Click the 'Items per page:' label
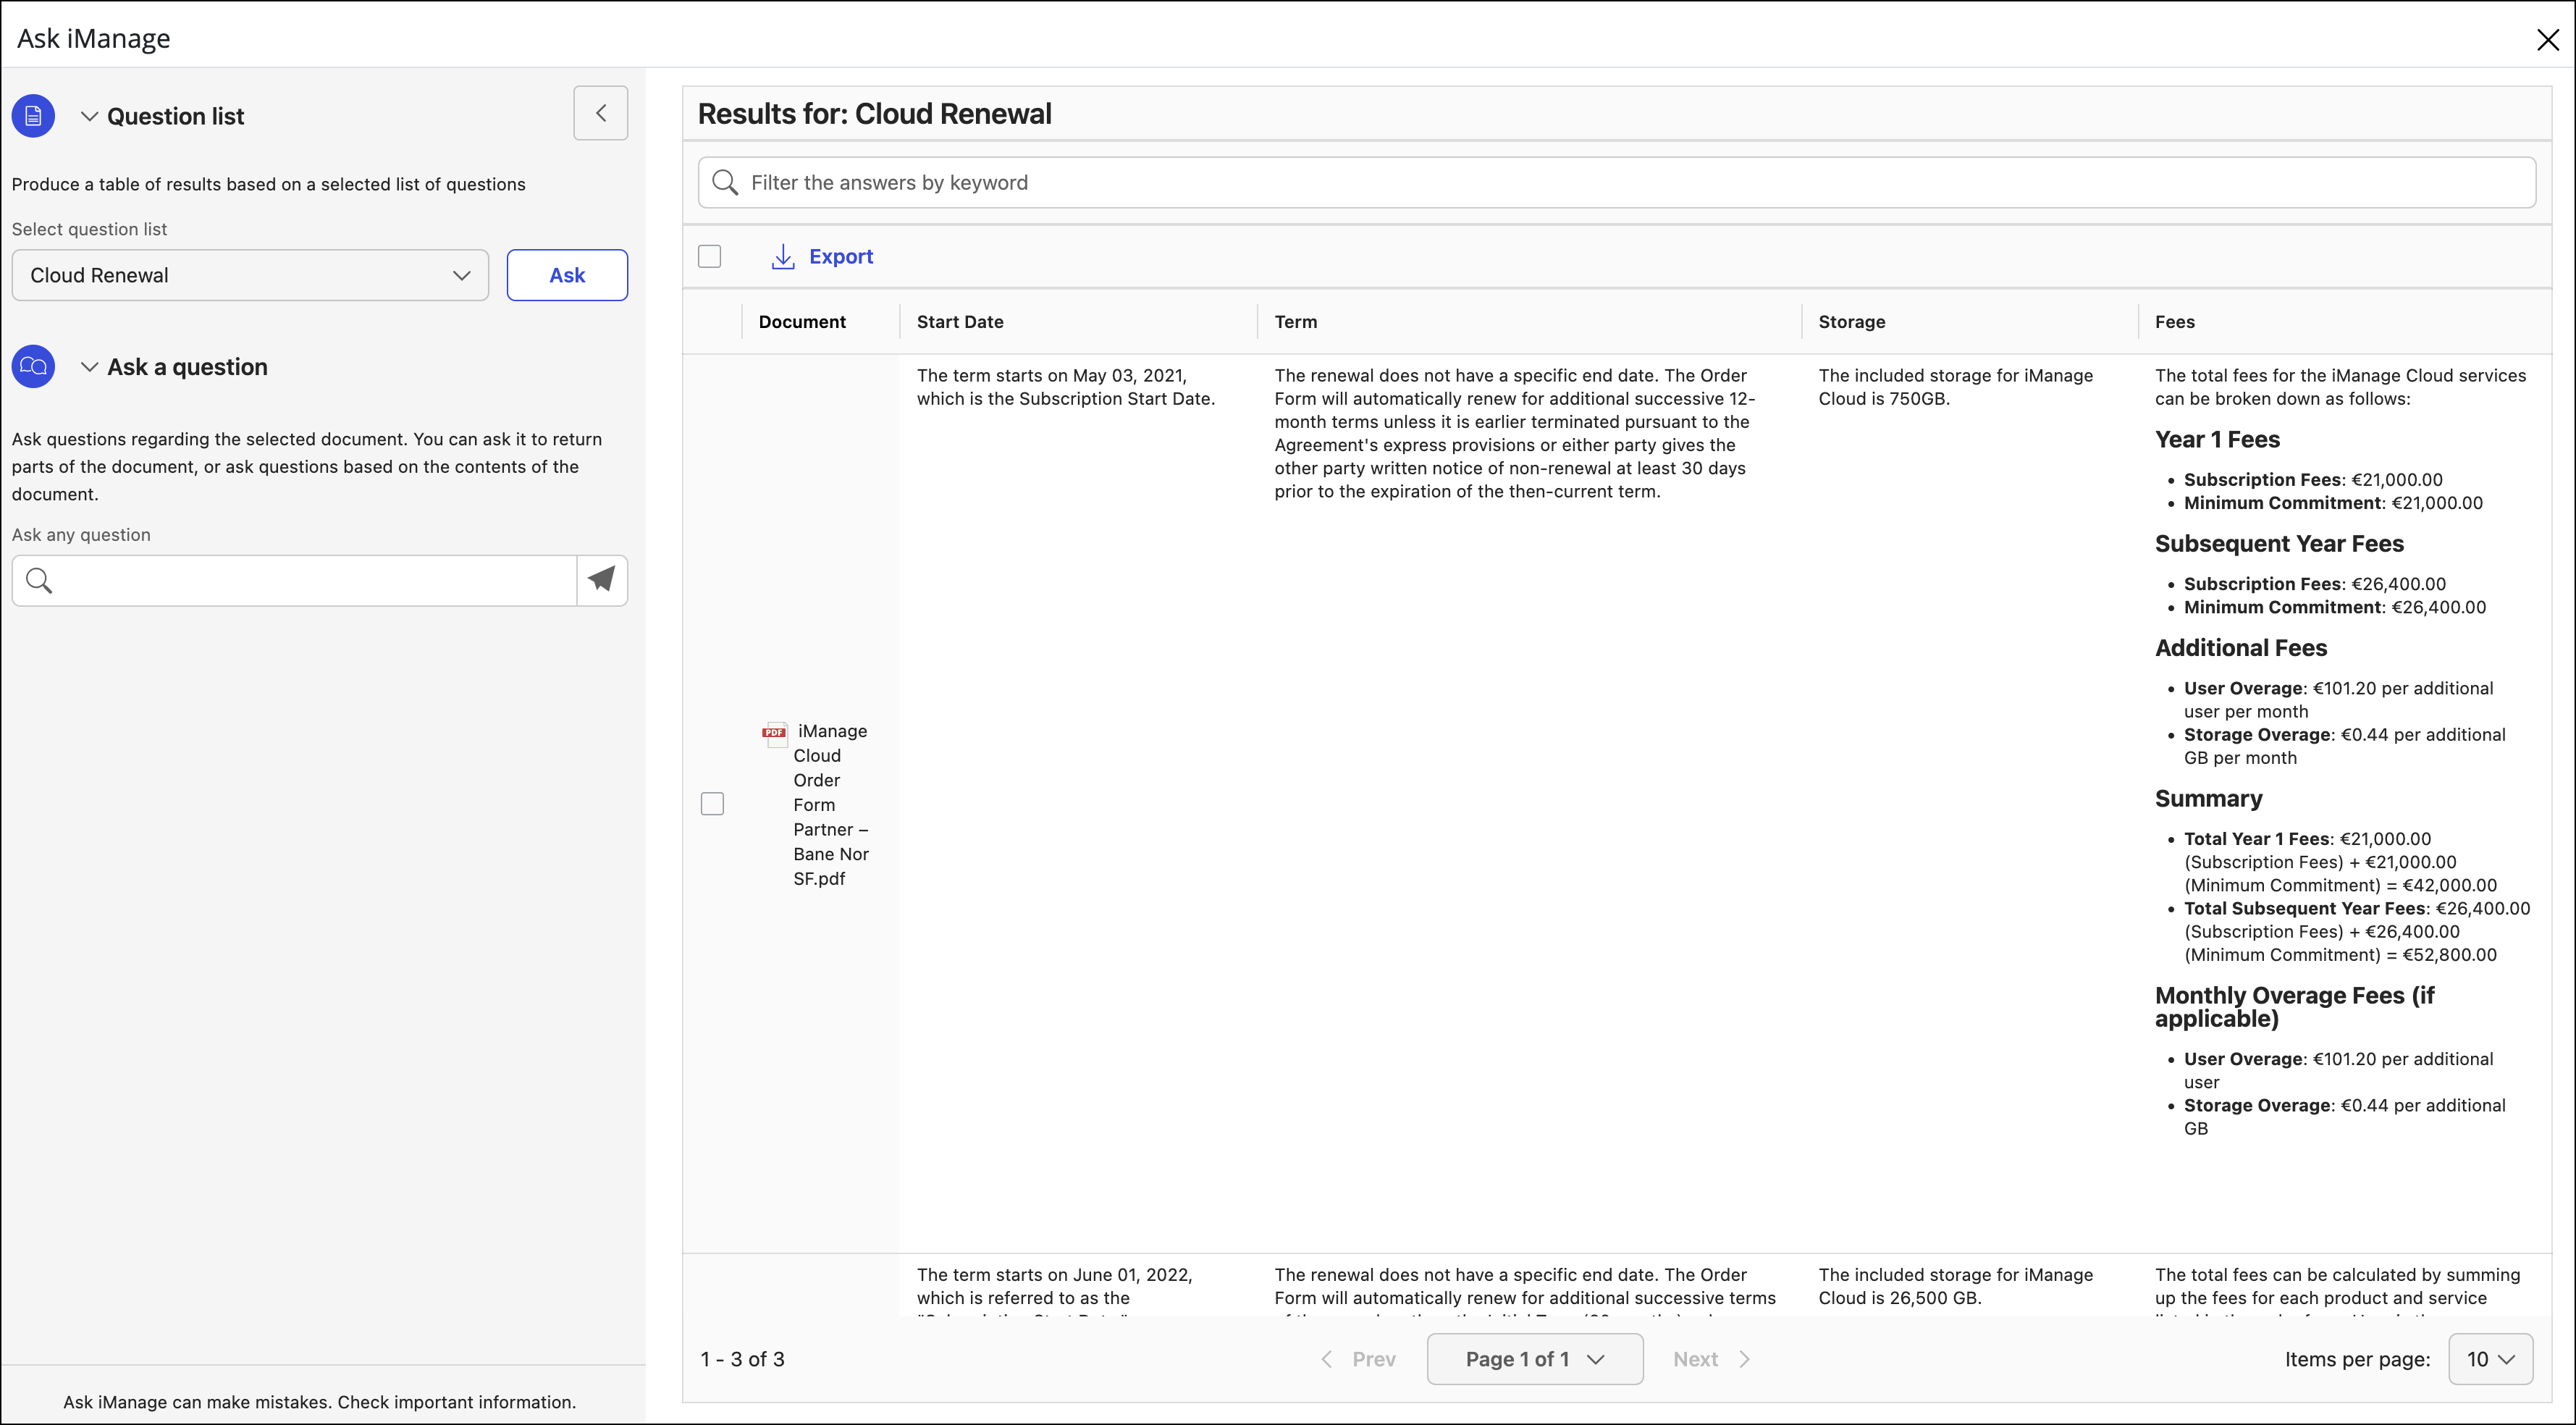The height and width of the screenshot is (1425, 2576). coord(2357,1359)
